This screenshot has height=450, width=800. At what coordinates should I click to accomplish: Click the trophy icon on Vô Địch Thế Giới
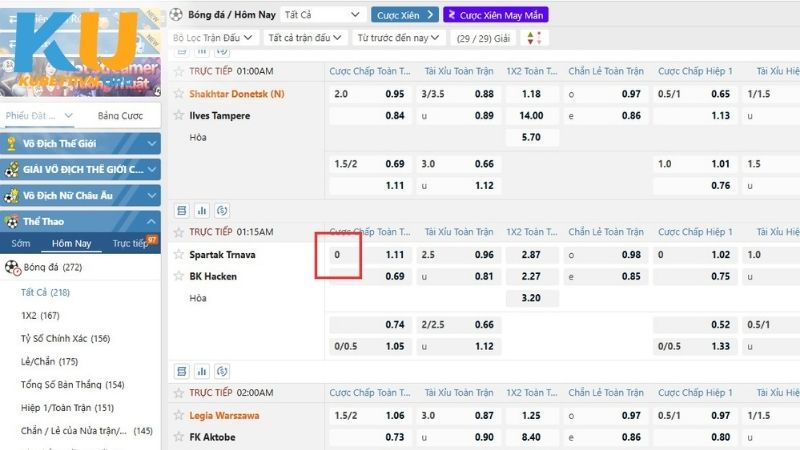tap(11, 143)
